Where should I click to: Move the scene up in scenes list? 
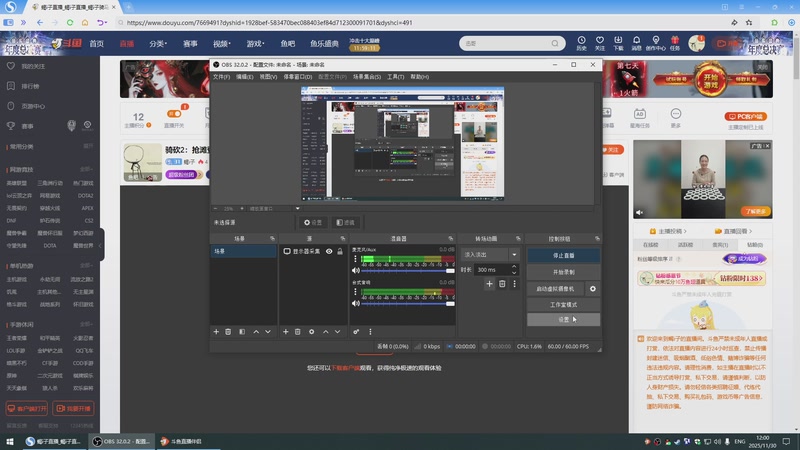pos(256,332)
